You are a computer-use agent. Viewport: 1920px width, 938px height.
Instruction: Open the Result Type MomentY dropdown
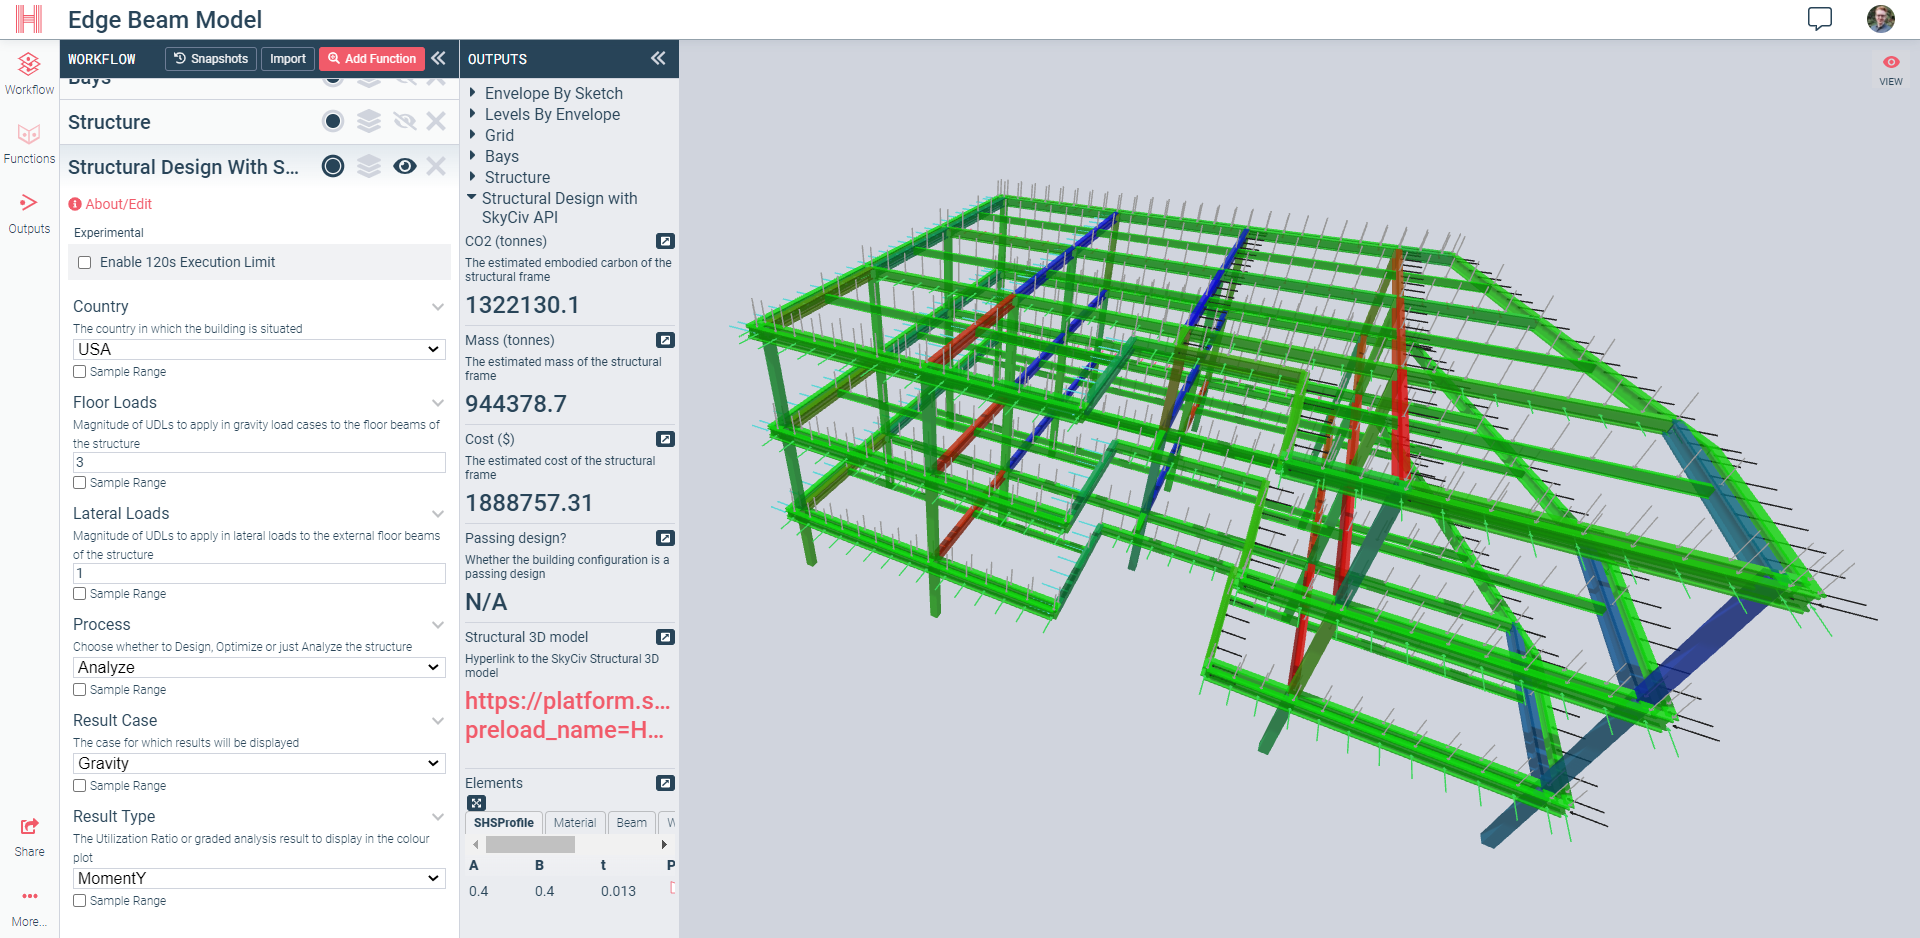(259, 878)
